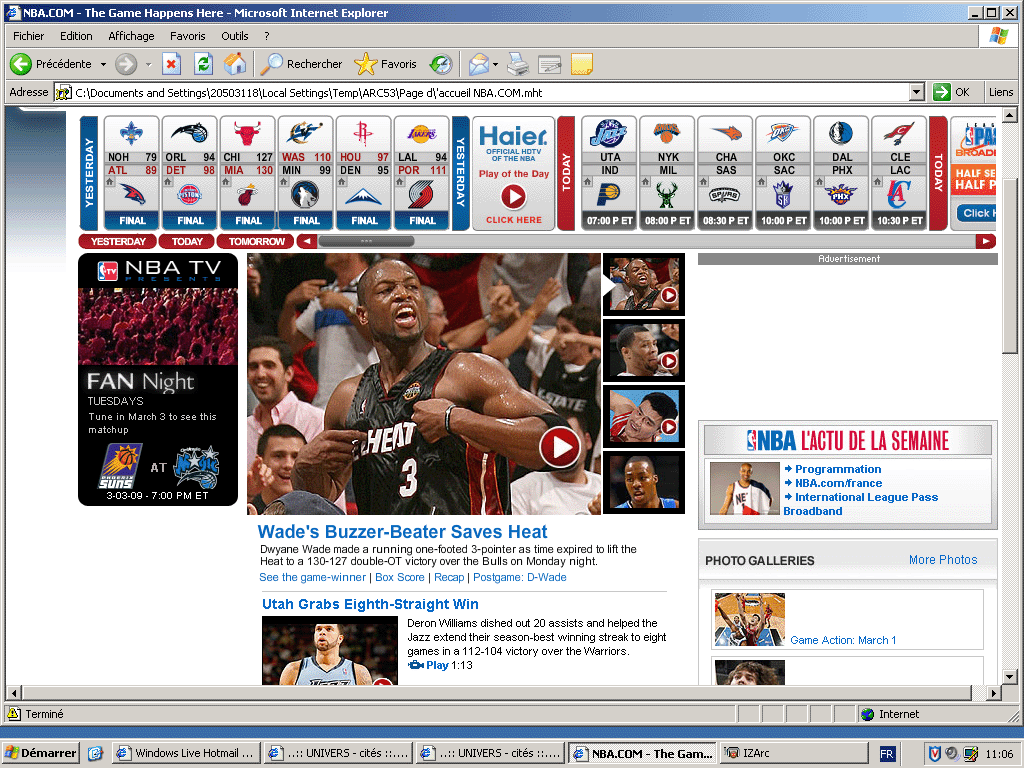Image resolution: width=1024 pixels, height=768 pixels.
Task: Open the CLE vs LAC game card
Action: tap(899, 173)
